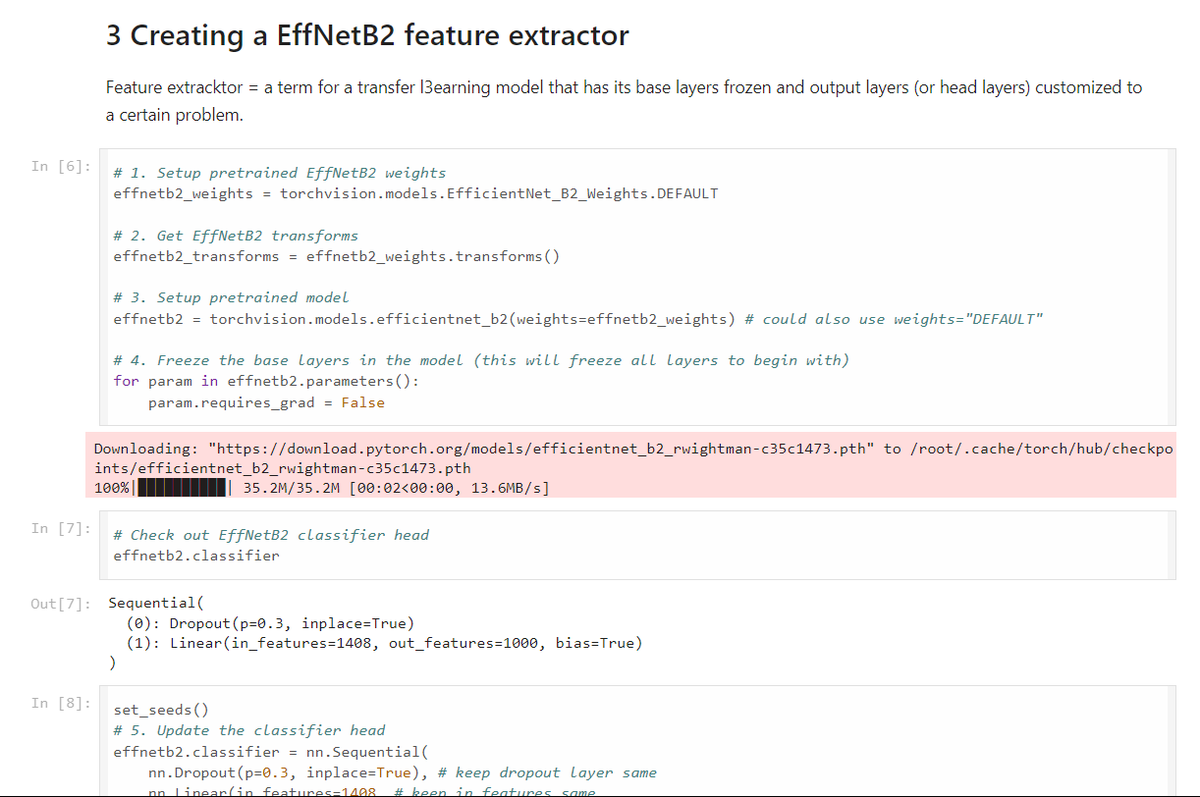Click the line "for param in effnetb2.parameters():"
The height and width of the screenshot is (797, 1200).
(267, 381)
